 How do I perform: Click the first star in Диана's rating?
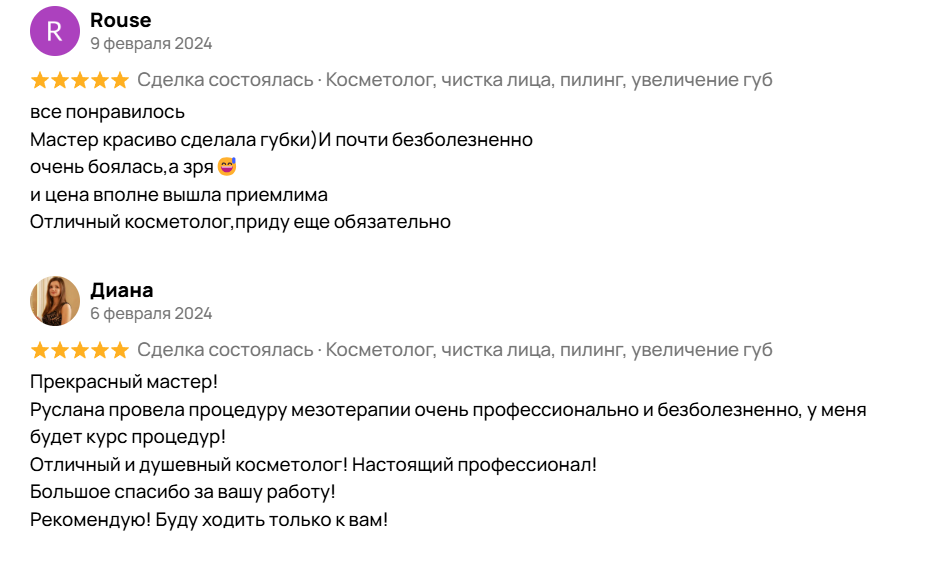pyautogui.click(x=40, y=350)
